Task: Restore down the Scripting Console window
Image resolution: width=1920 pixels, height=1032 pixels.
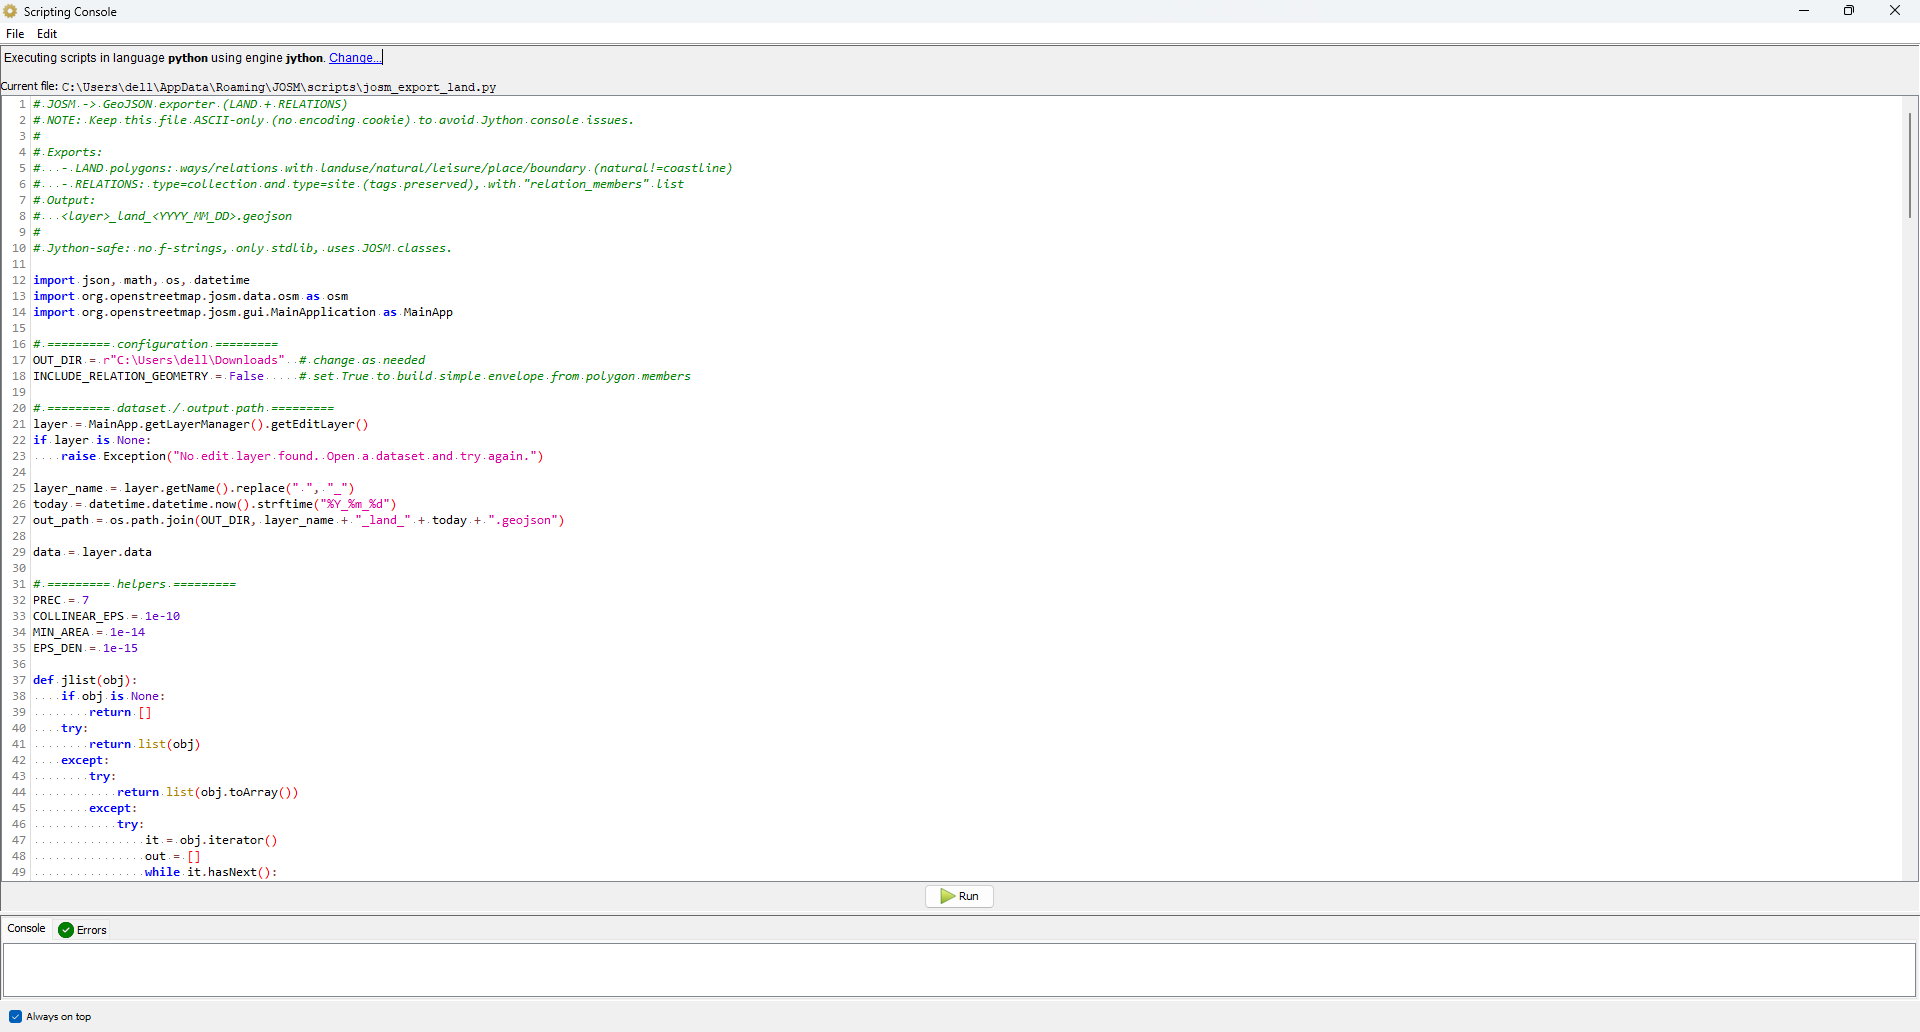Action: (x=1849, y=11)
